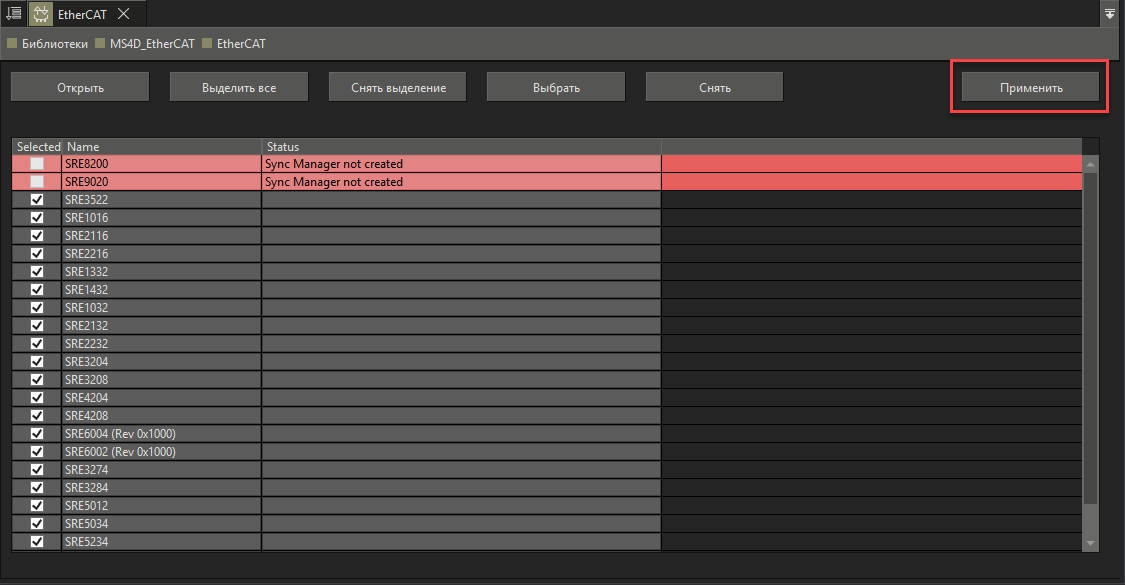The height and width of the screenshot is (585, 1125).
Task: Uncheck the SRE2216 checkbox
Action: tap(37, 253)
